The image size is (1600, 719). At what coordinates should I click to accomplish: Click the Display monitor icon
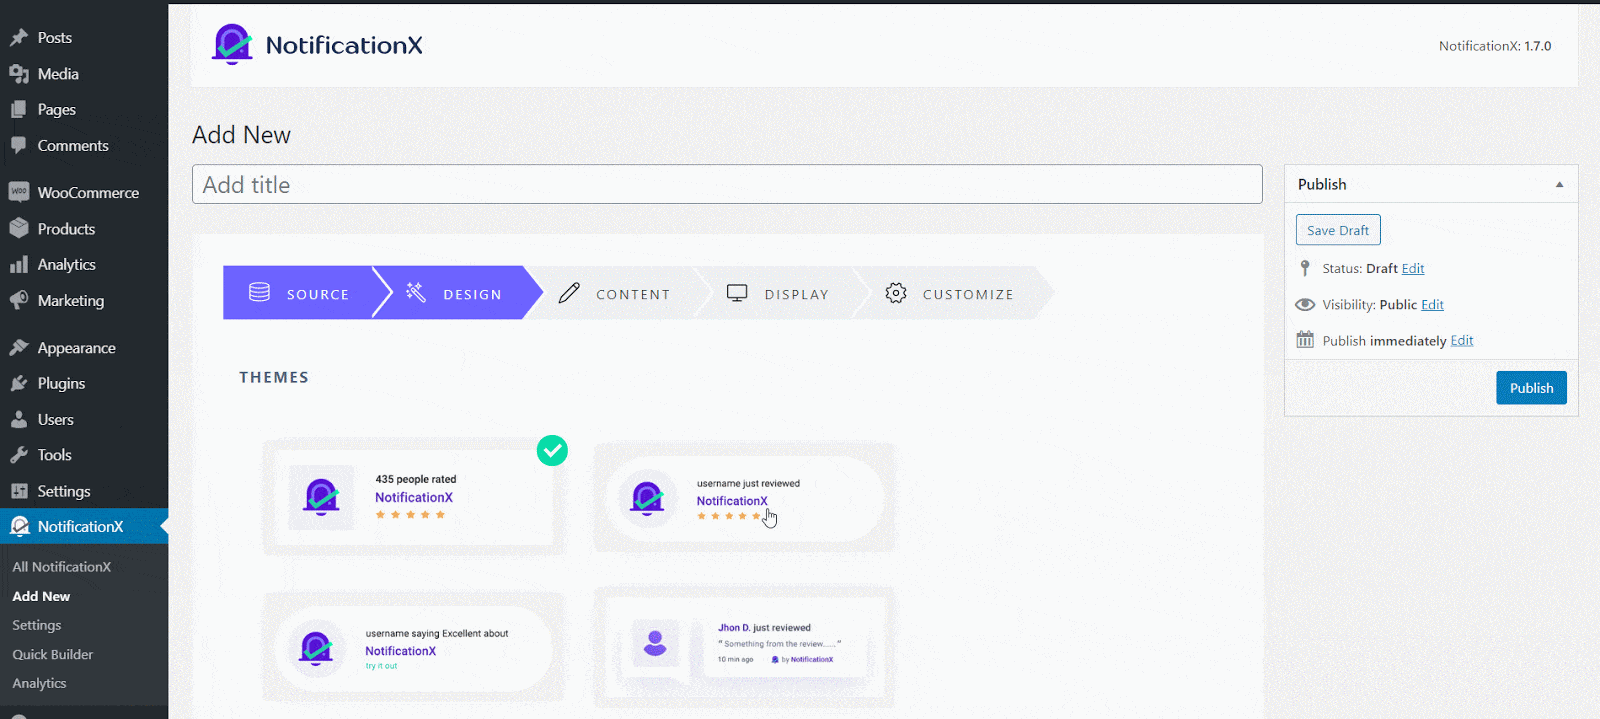737,293
